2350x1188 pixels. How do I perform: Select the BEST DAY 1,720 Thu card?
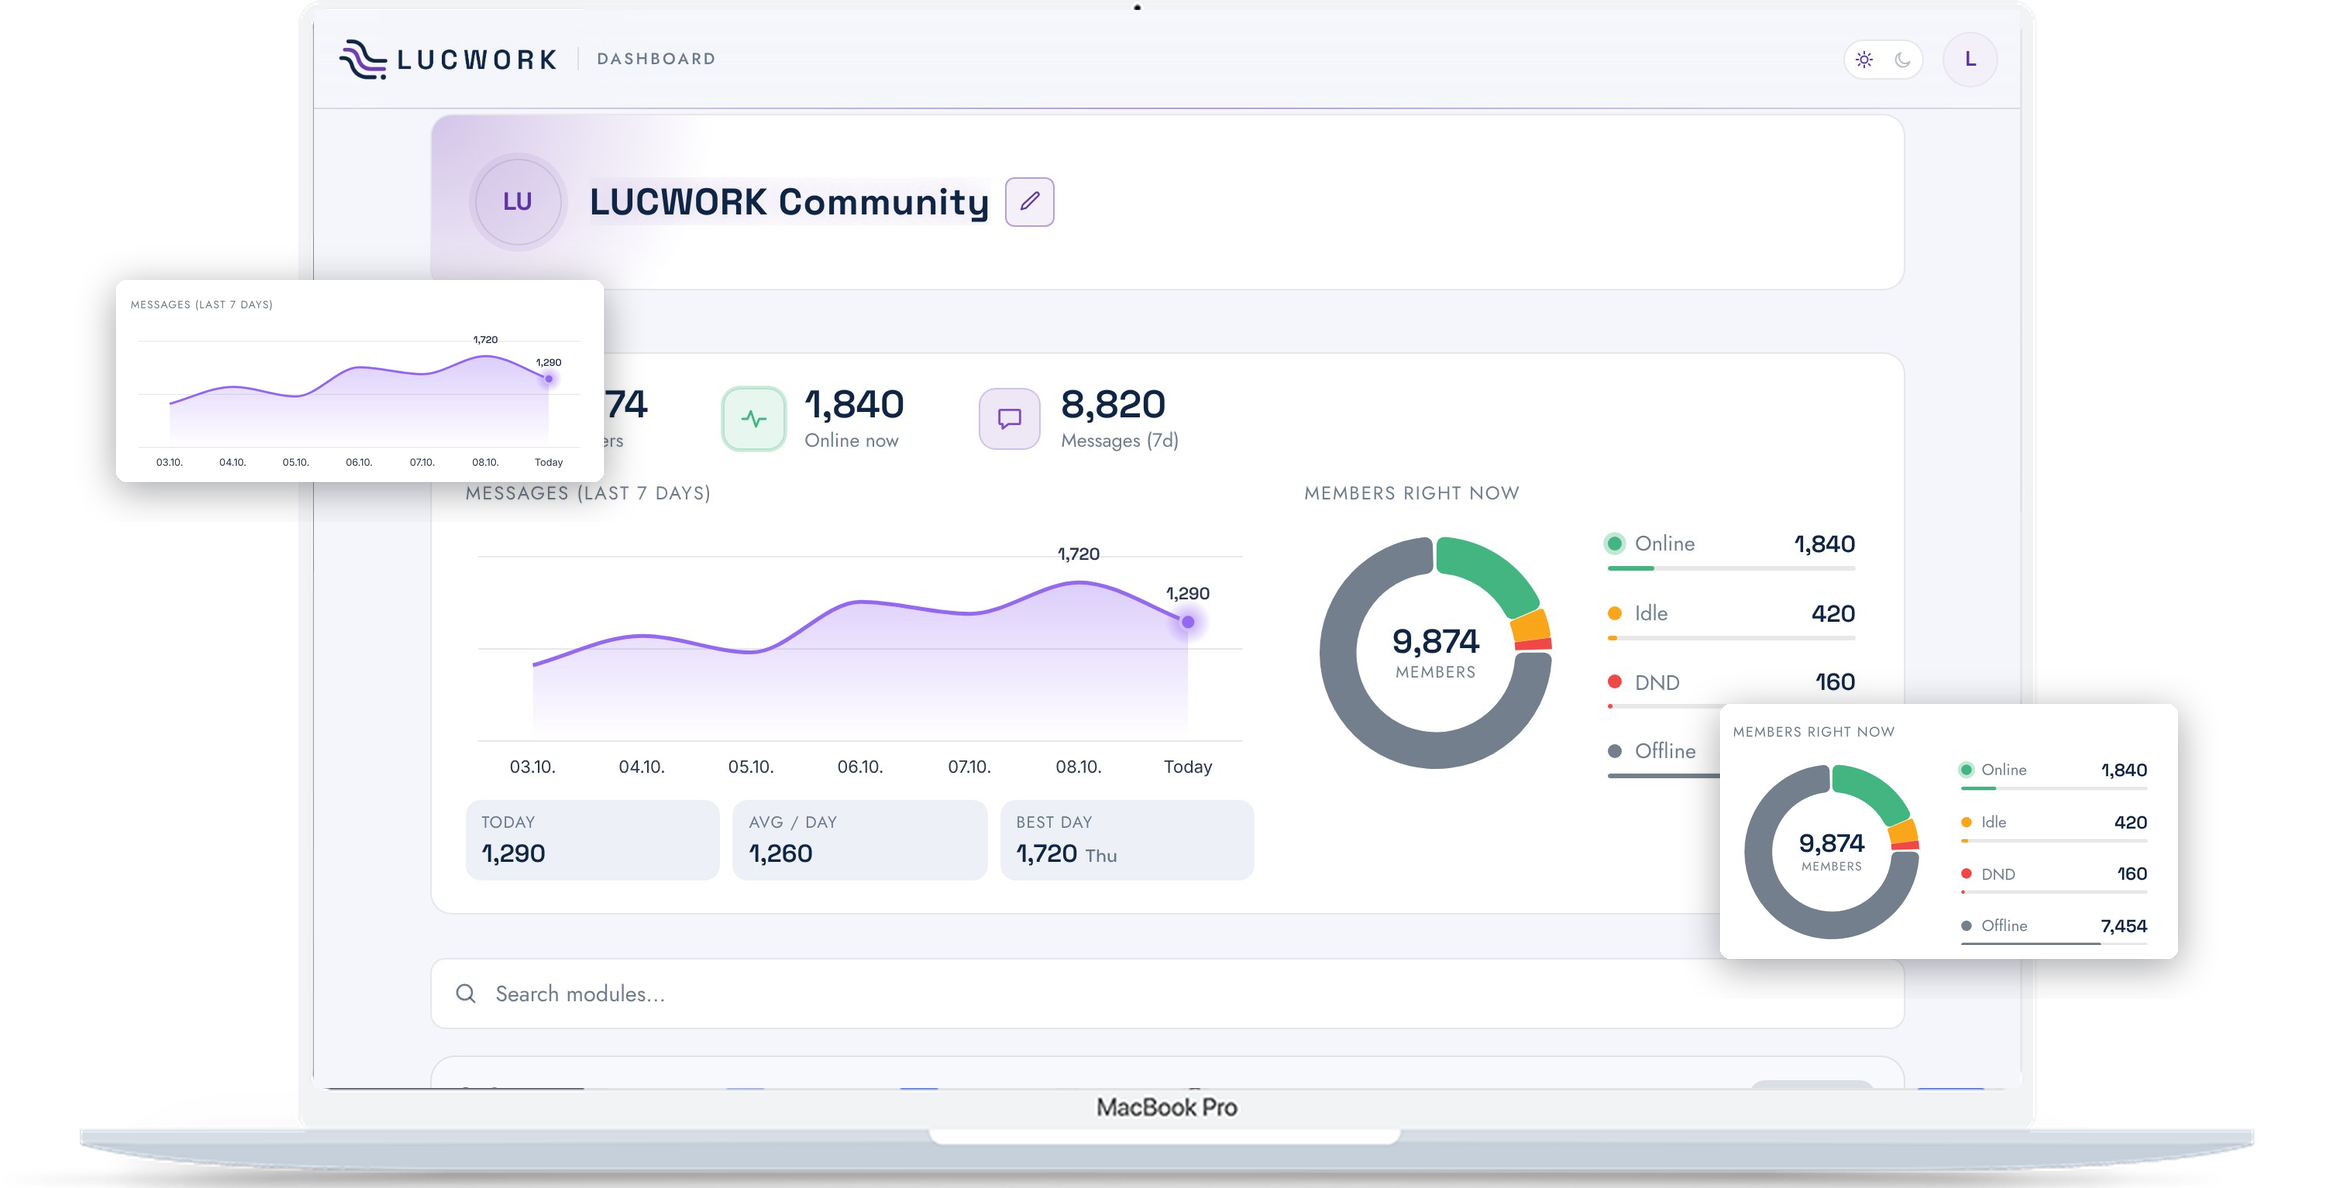pos(1127,840)
